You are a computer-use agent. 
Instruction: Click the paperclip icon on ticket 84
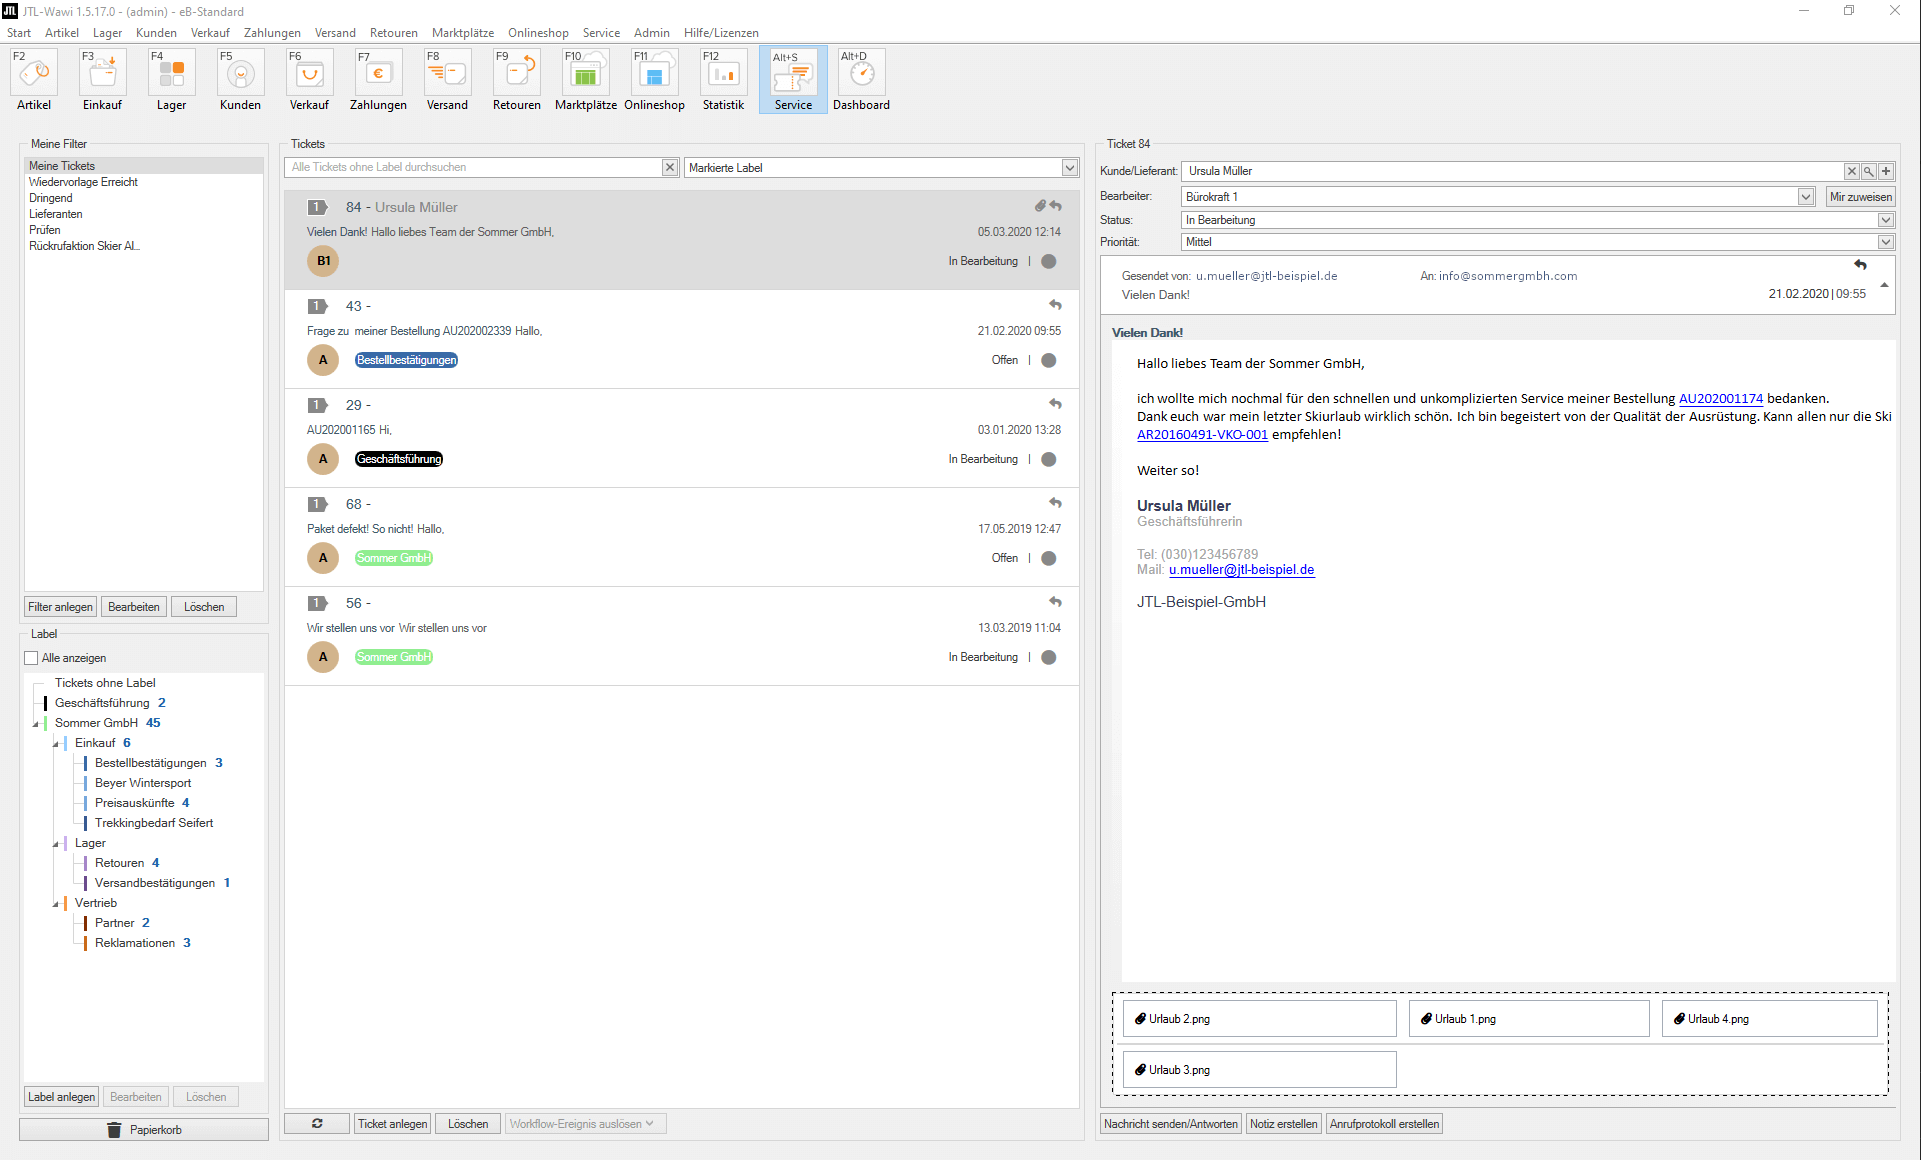click(x=1039, y=206)
